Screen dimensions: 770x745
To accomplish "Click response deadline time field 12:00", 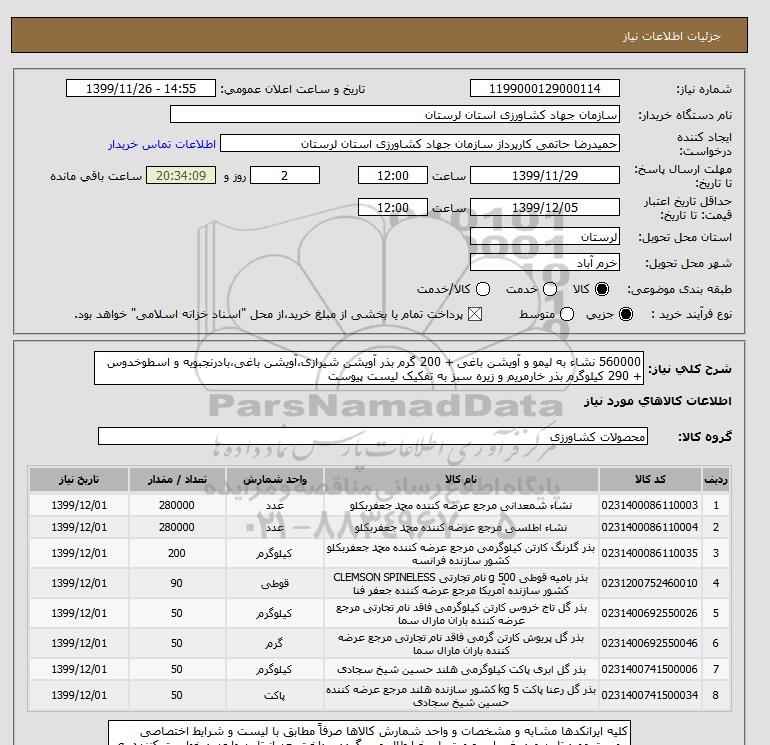I will click(x=393, y=175).
